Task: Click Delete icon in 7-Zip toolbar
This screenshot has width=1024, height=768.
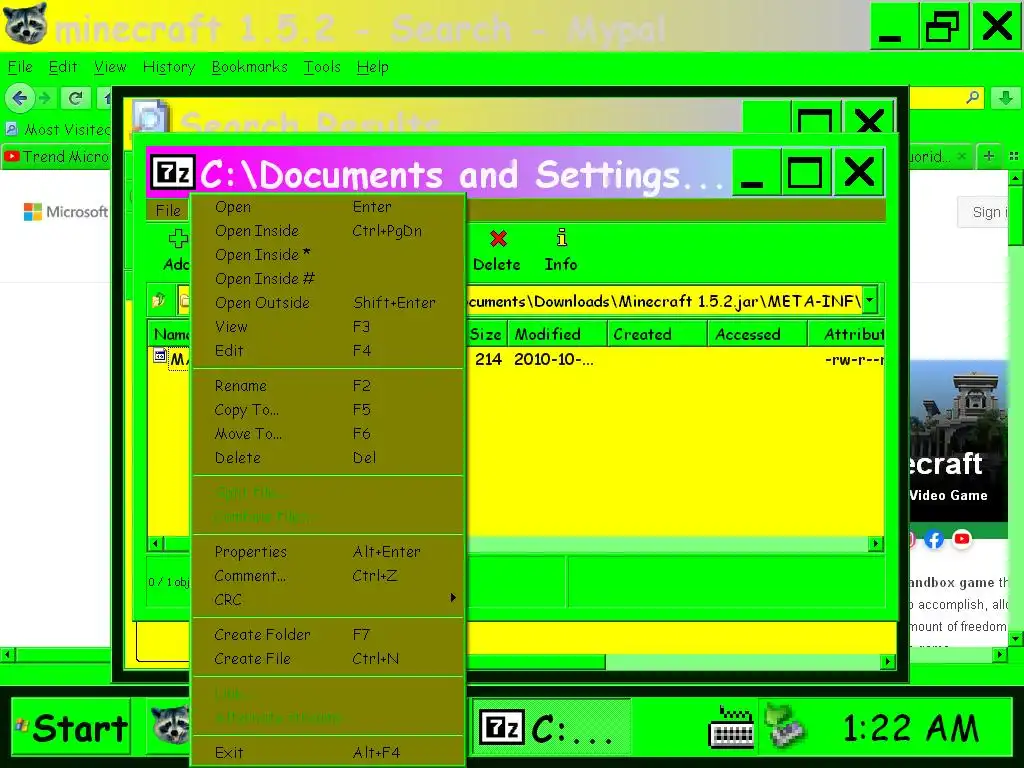Action: pyautogui.click(x=498, y=239)
